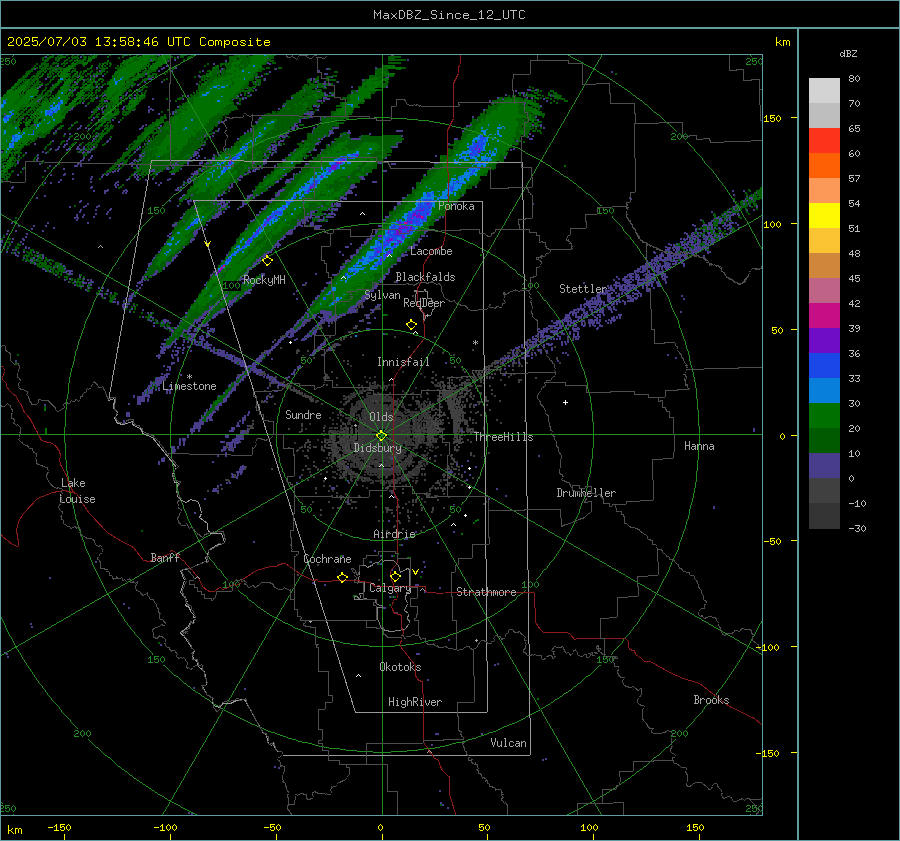Click the -30 value on dBZ scale
Viewport: 900px width, 841px height.
(x=857, y=528)
